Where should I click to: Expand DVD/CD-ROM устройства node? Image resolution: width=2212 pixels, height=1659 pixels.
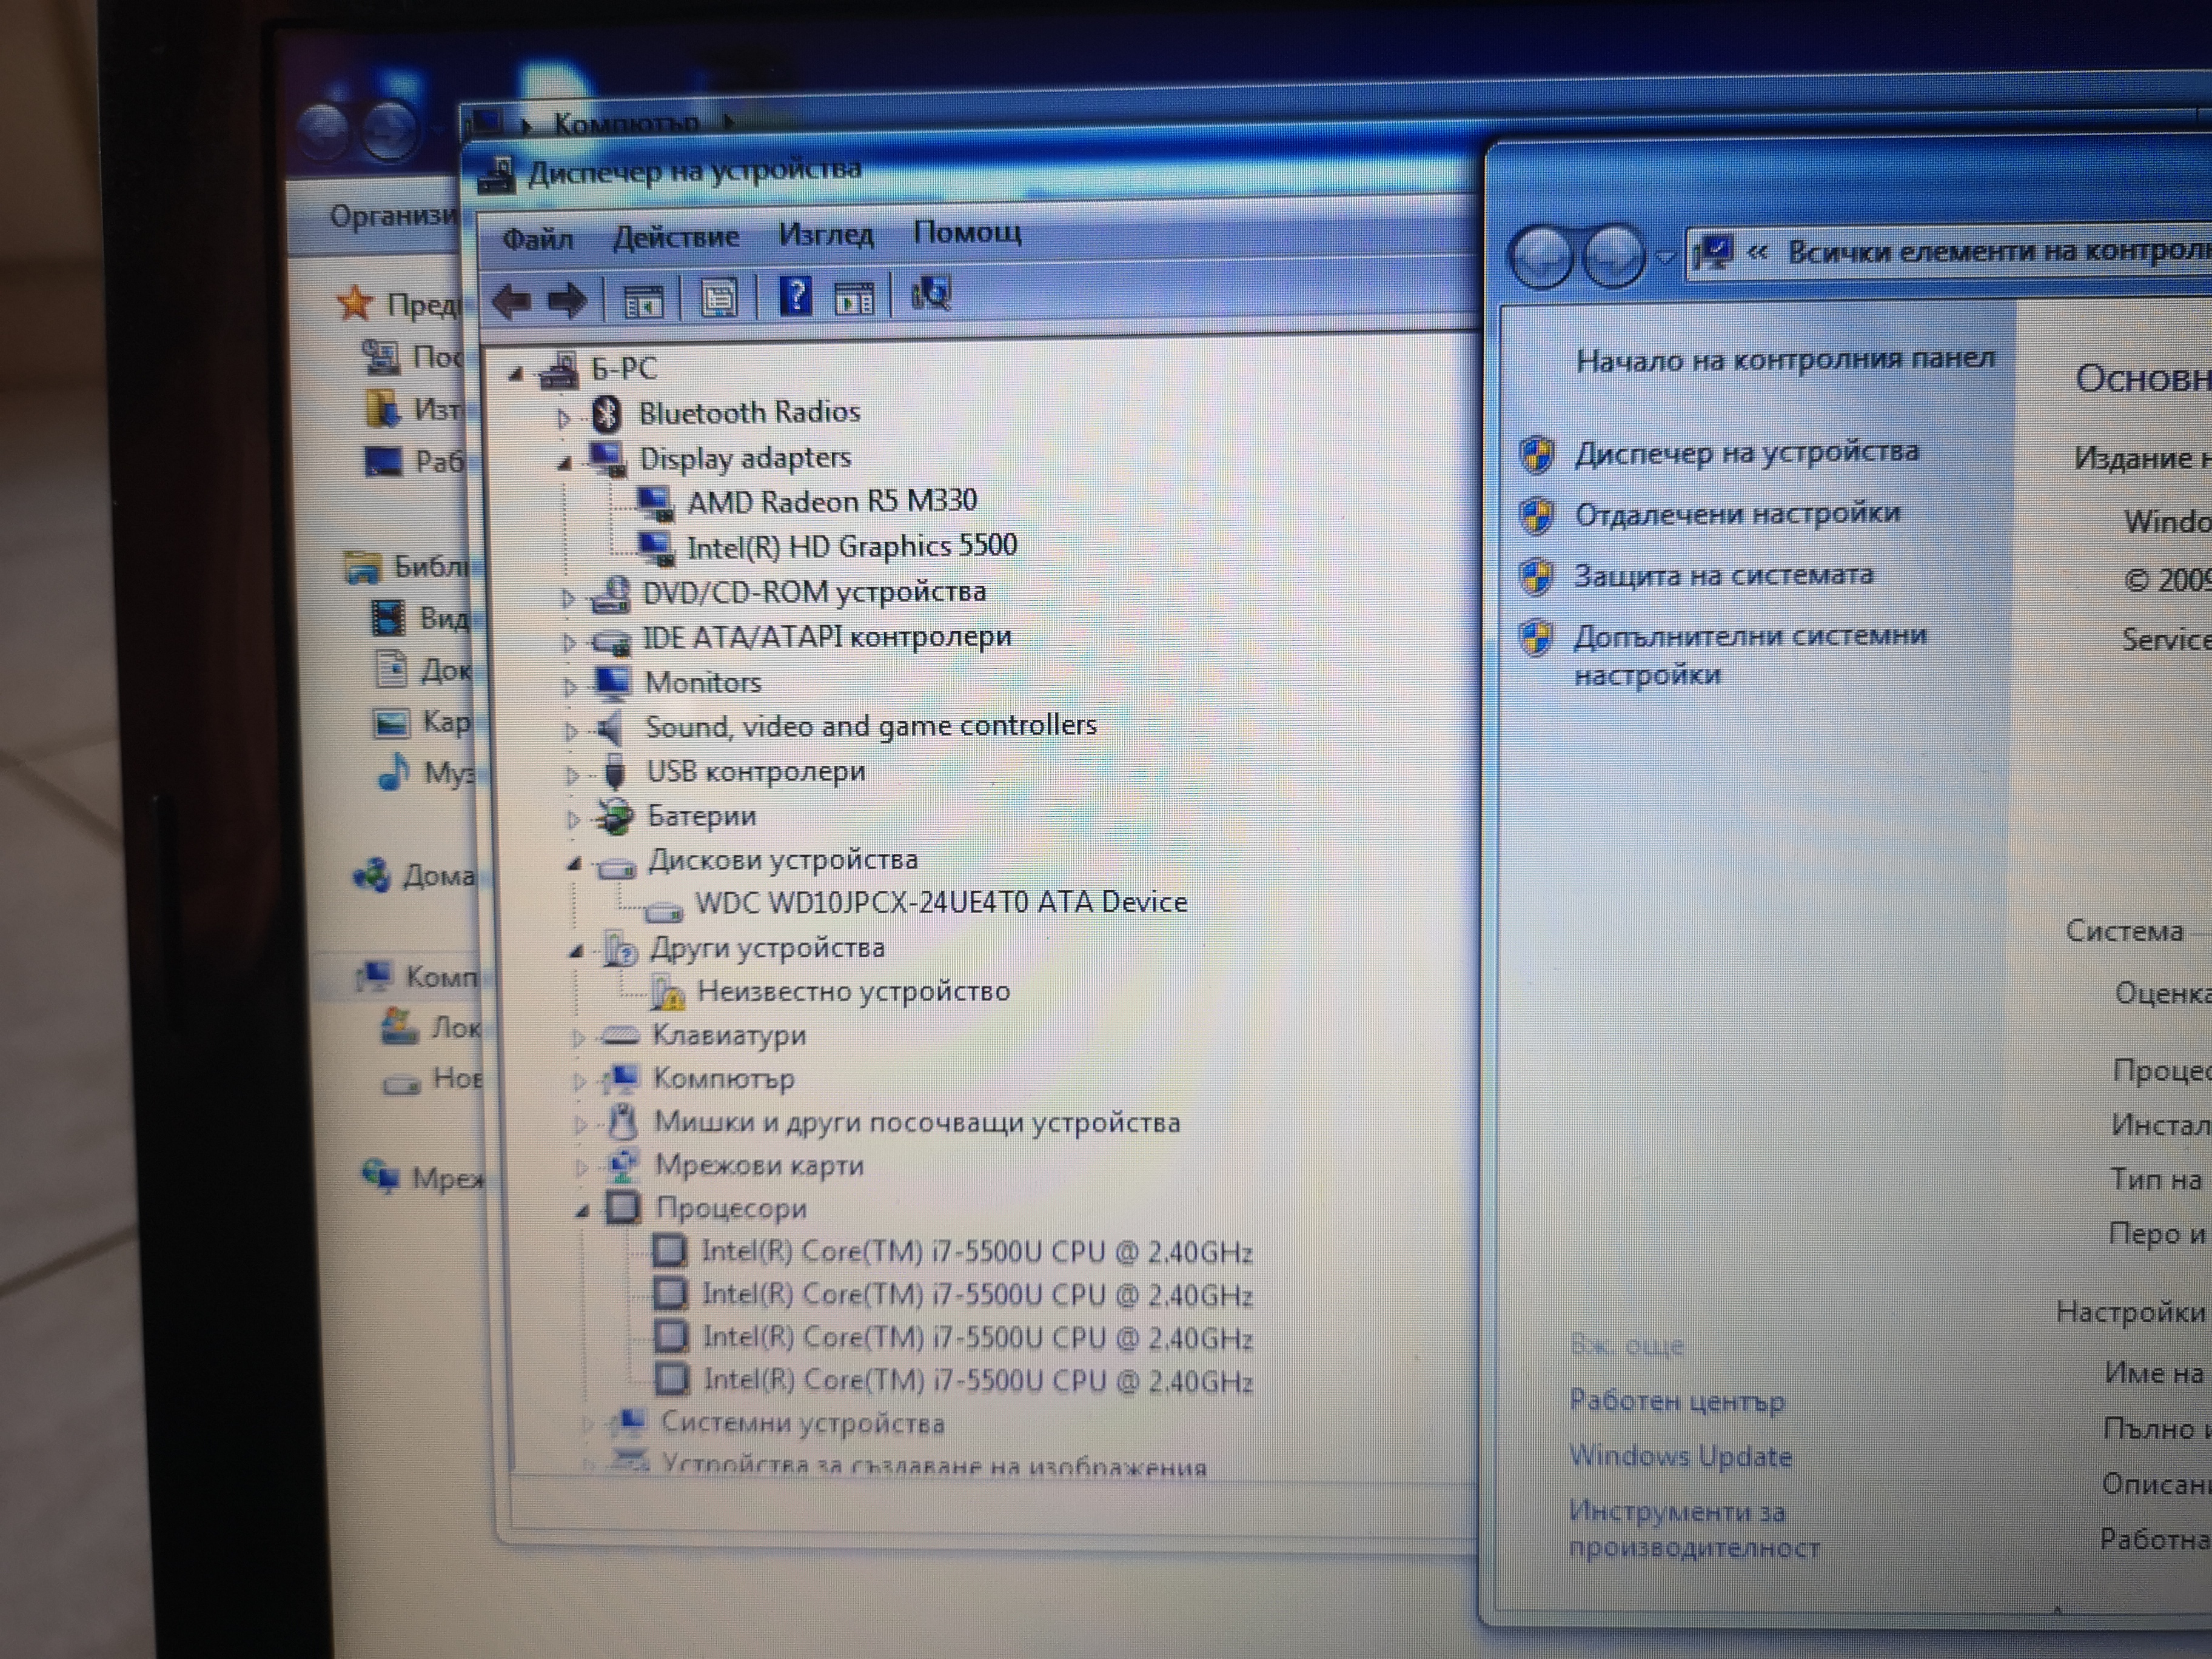[x=568, y=598]
